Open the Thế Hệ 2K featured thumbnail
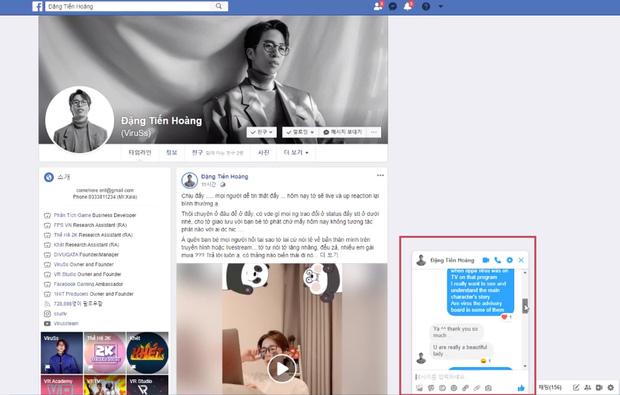 [x=105, y=353]
